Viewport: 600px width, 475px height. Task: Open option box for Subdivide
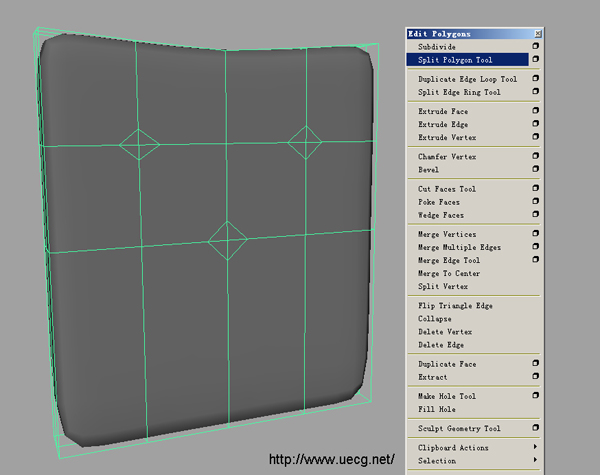tap(535, 46)
